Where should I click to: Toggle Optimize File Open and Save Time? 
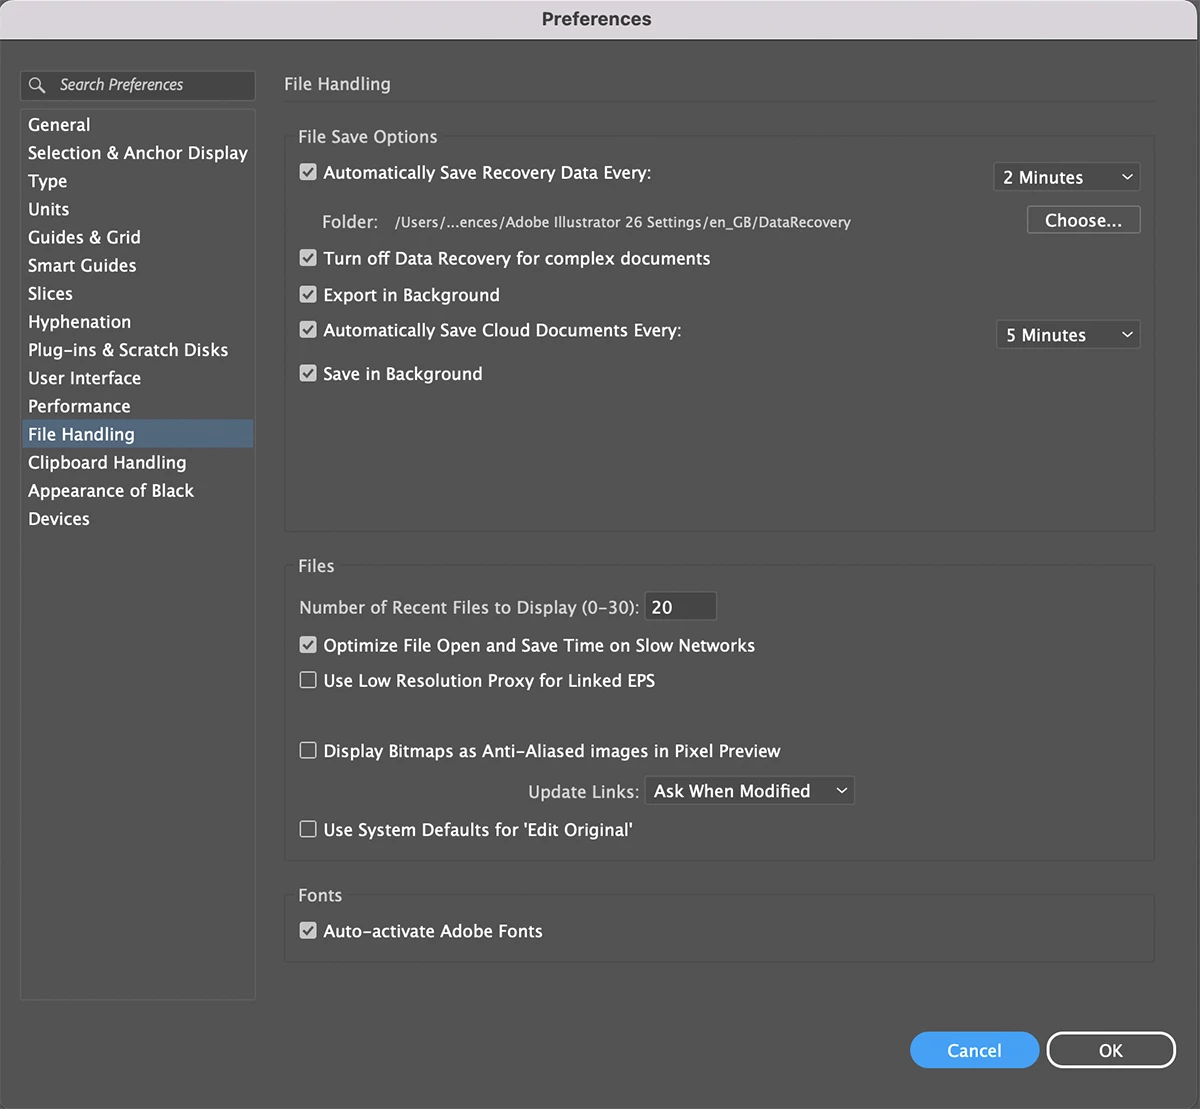pos(308,645)
